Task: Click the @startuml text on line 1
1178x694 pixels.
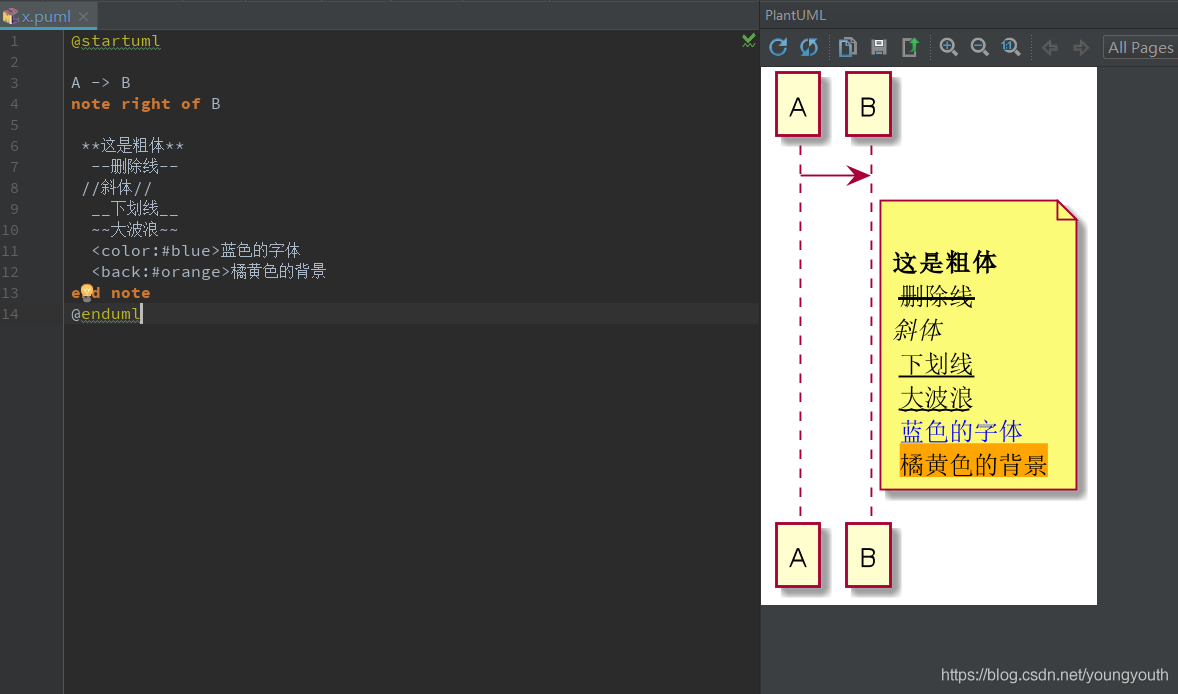Action: click(116, 41)
